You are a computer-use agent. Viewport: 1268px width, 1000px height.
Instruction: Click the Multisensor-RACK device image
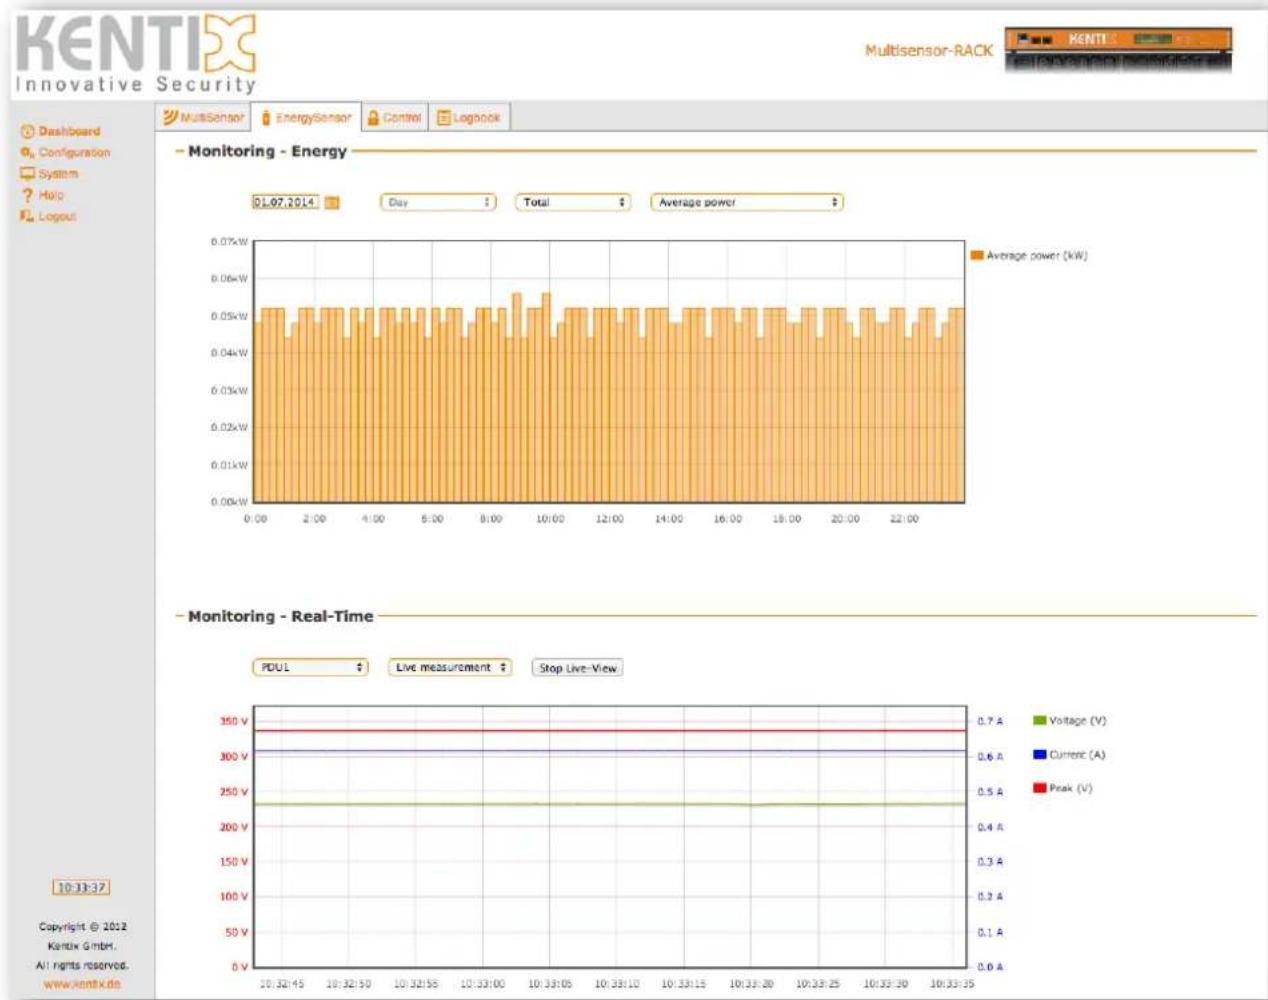click(x=1118, y=50)
